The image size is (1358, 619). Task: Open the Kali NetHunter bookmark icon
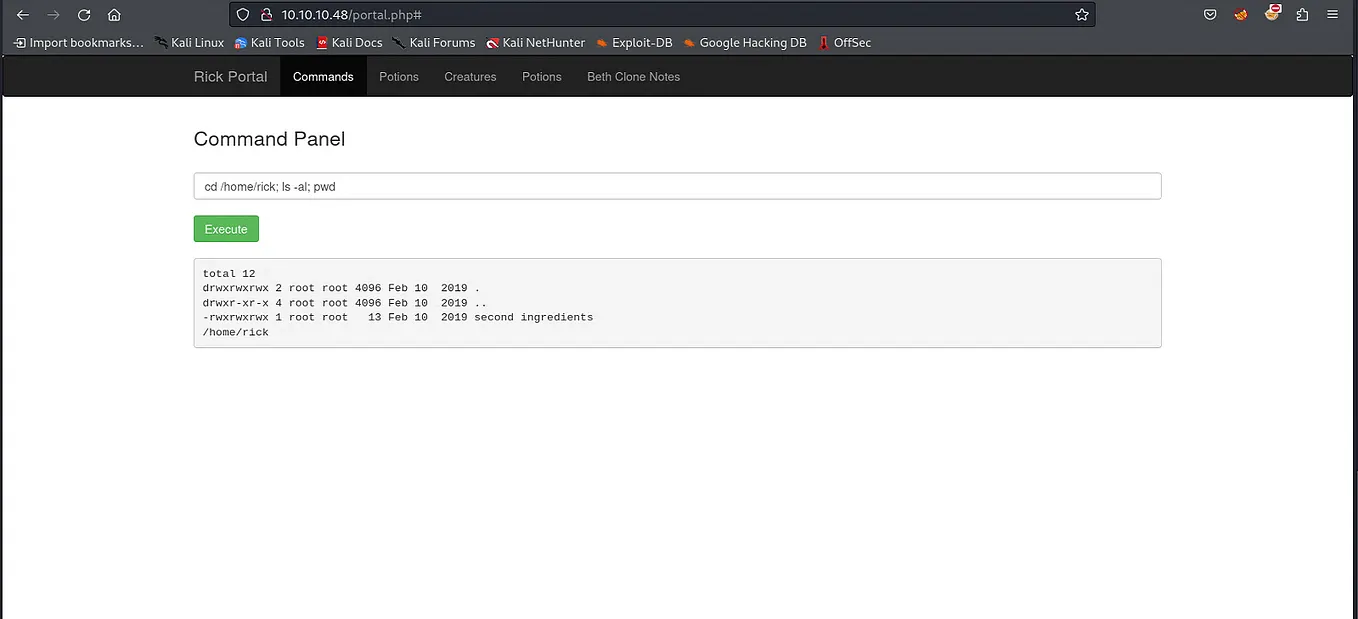[x=493, y=43]
